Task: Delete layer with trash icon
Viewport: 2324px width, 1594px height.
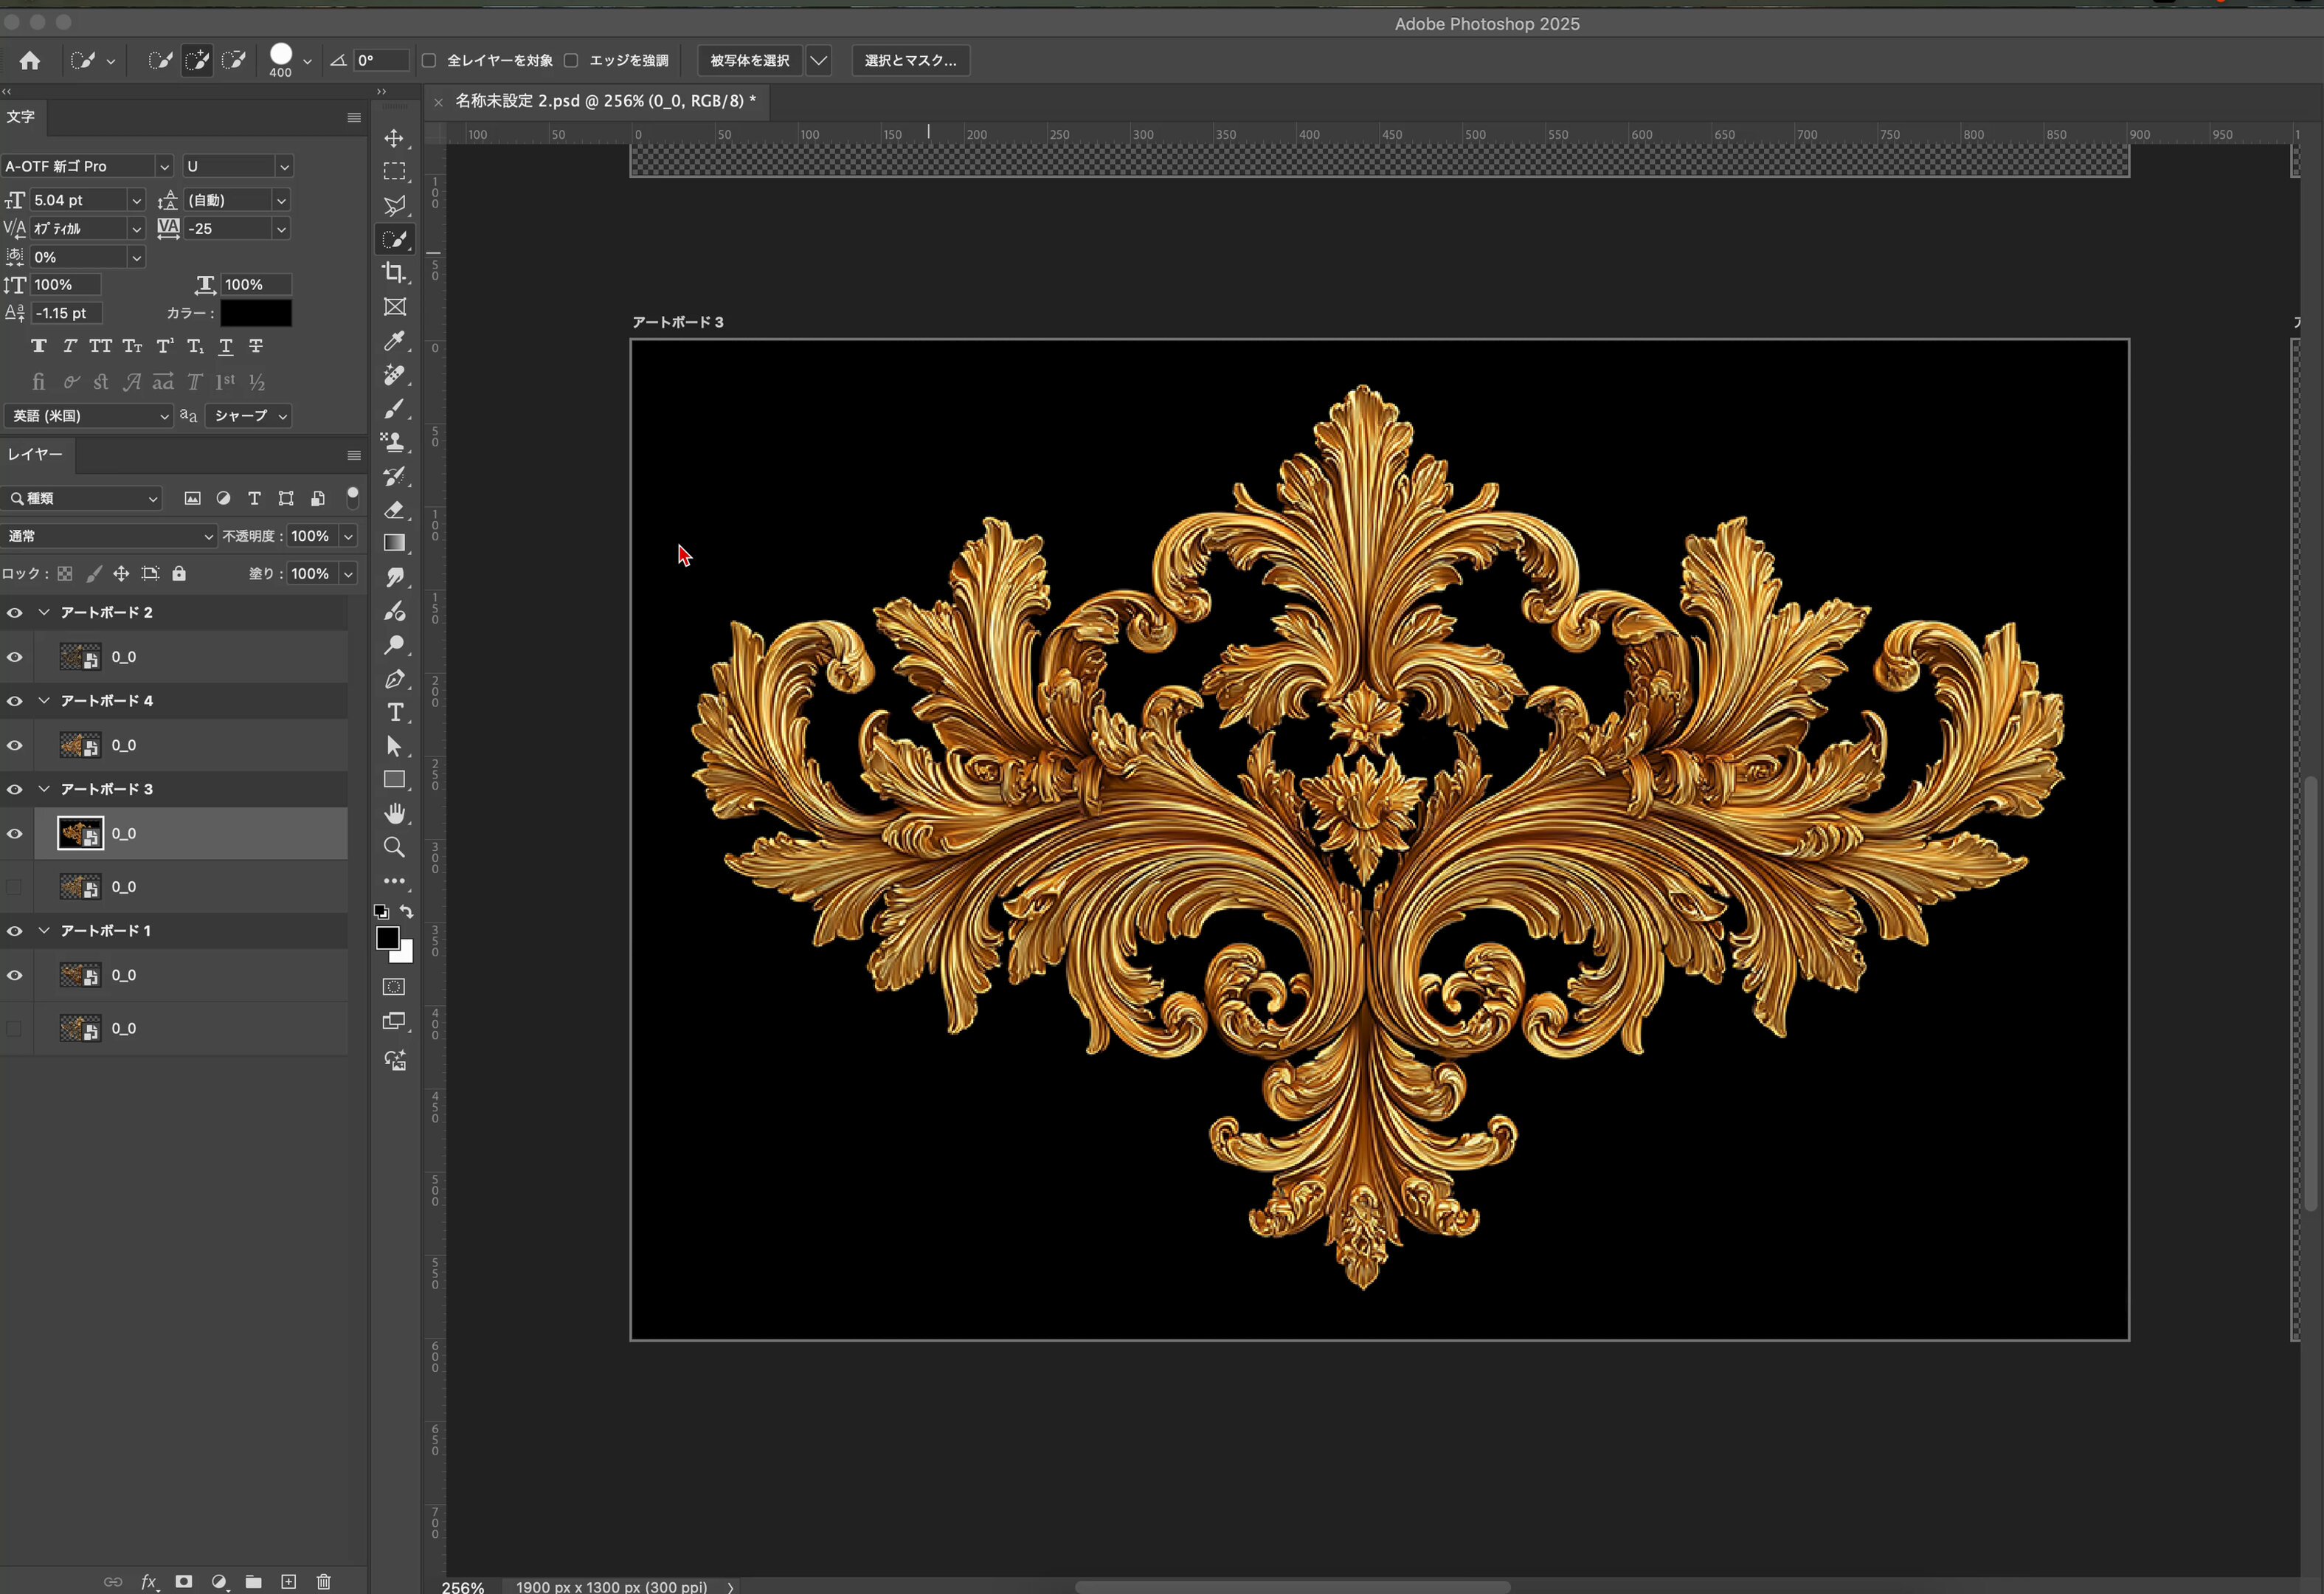Action: click(x=323, y=1581)
